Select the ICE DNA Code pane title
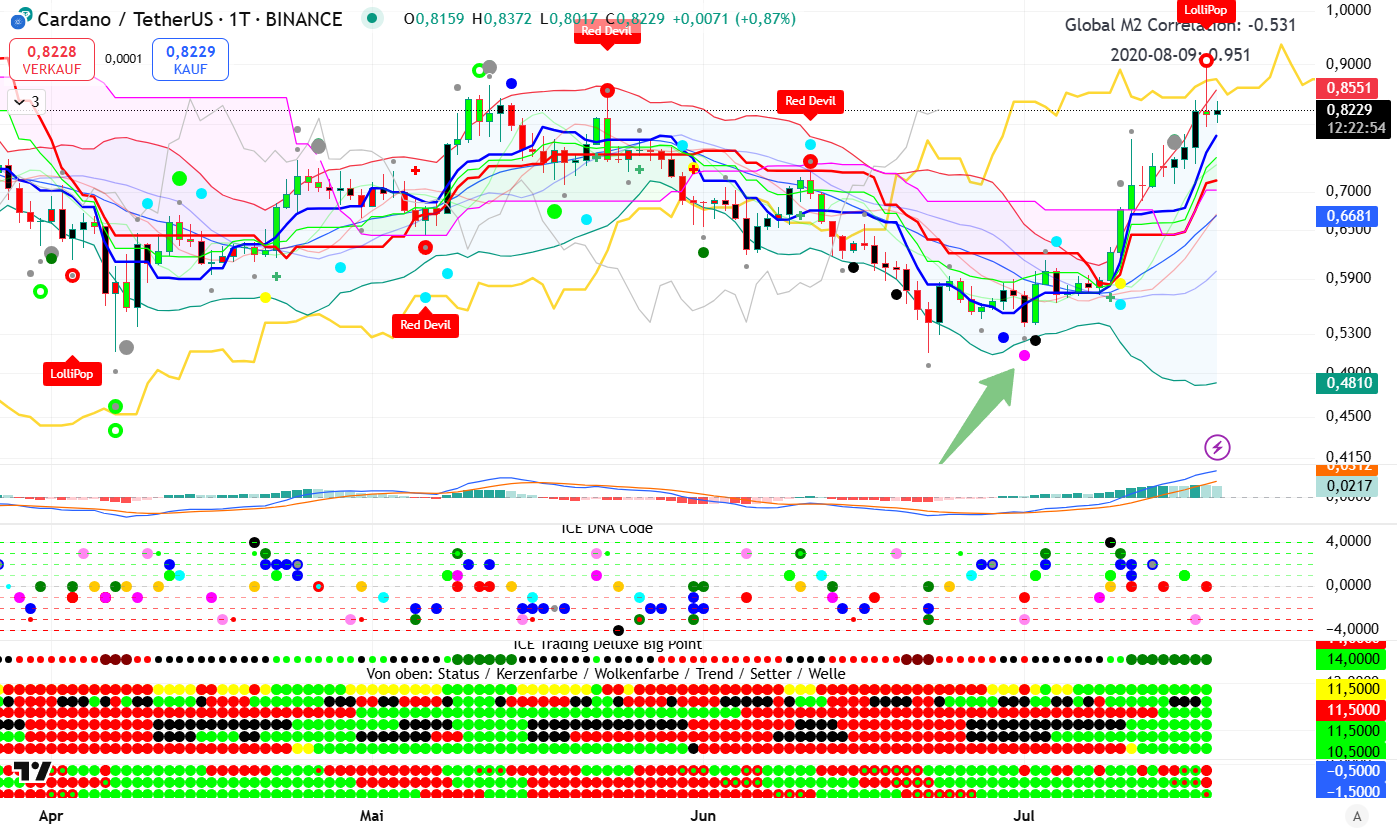The image size is (1397, 828). [x=607, y=529]
